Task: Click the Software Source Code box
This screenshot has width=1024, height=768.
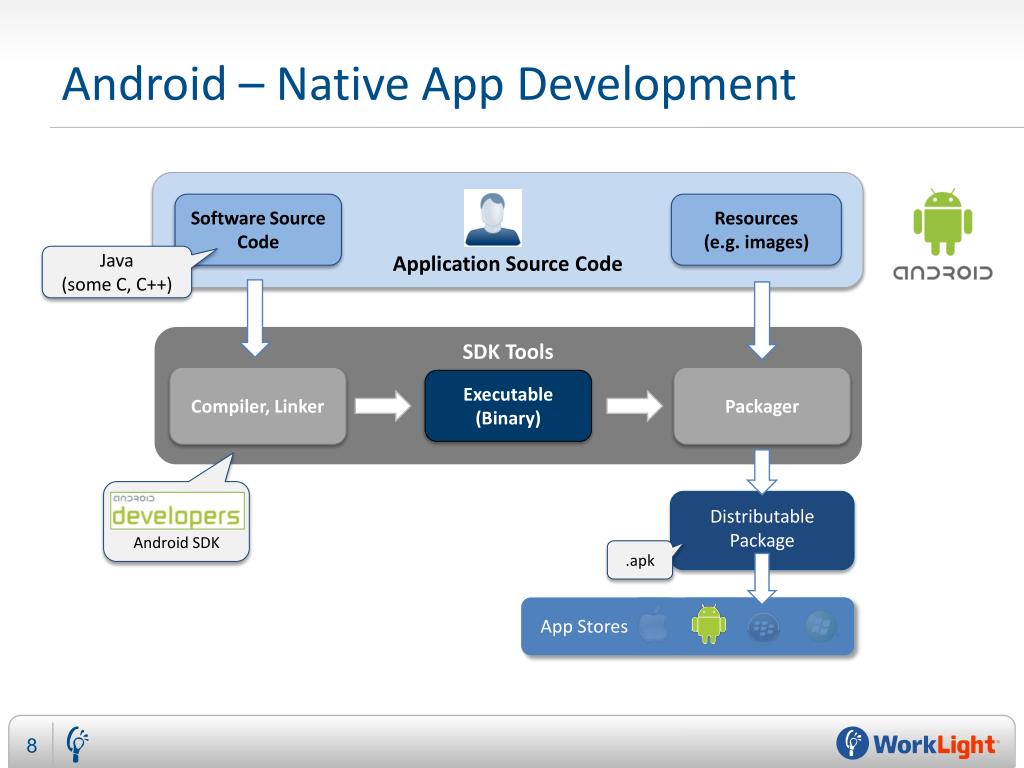Action: coord(258,230)
